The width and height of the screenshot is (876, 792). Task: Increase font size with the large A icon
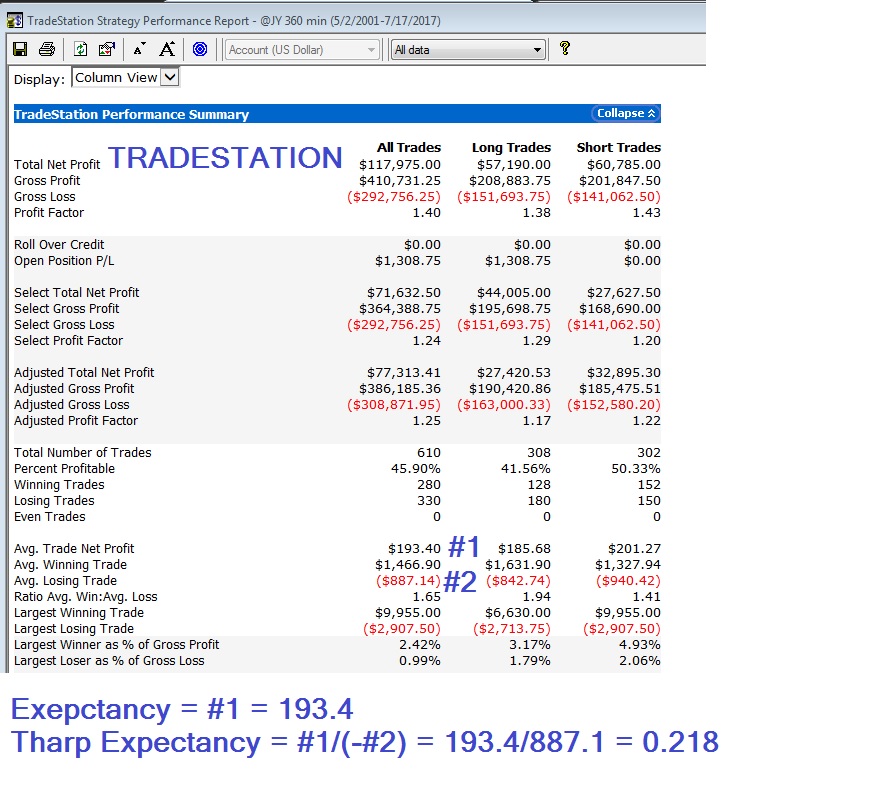click(167, 49)
